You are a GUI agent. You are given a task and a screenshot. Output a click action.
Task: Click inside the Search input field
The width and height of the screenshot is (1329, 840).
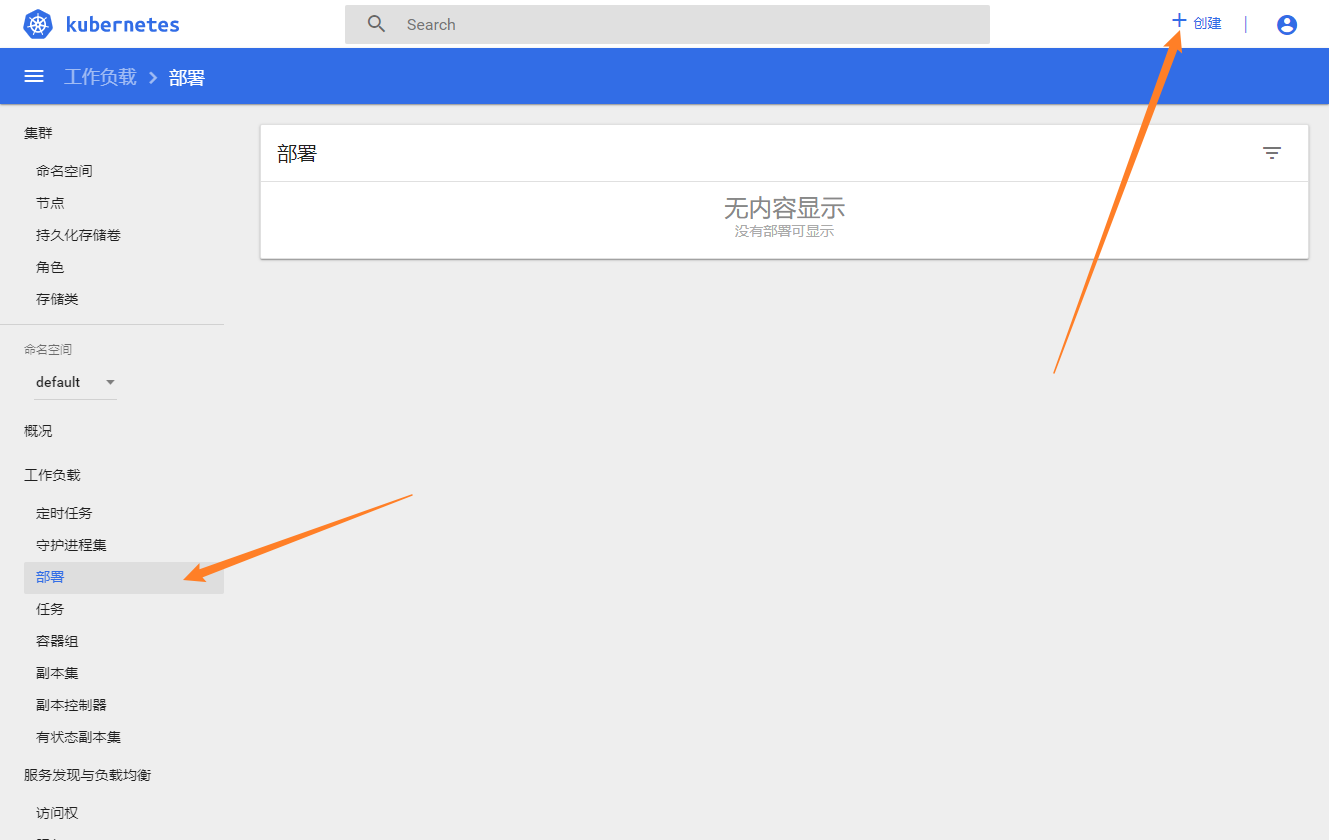[690, 25]
